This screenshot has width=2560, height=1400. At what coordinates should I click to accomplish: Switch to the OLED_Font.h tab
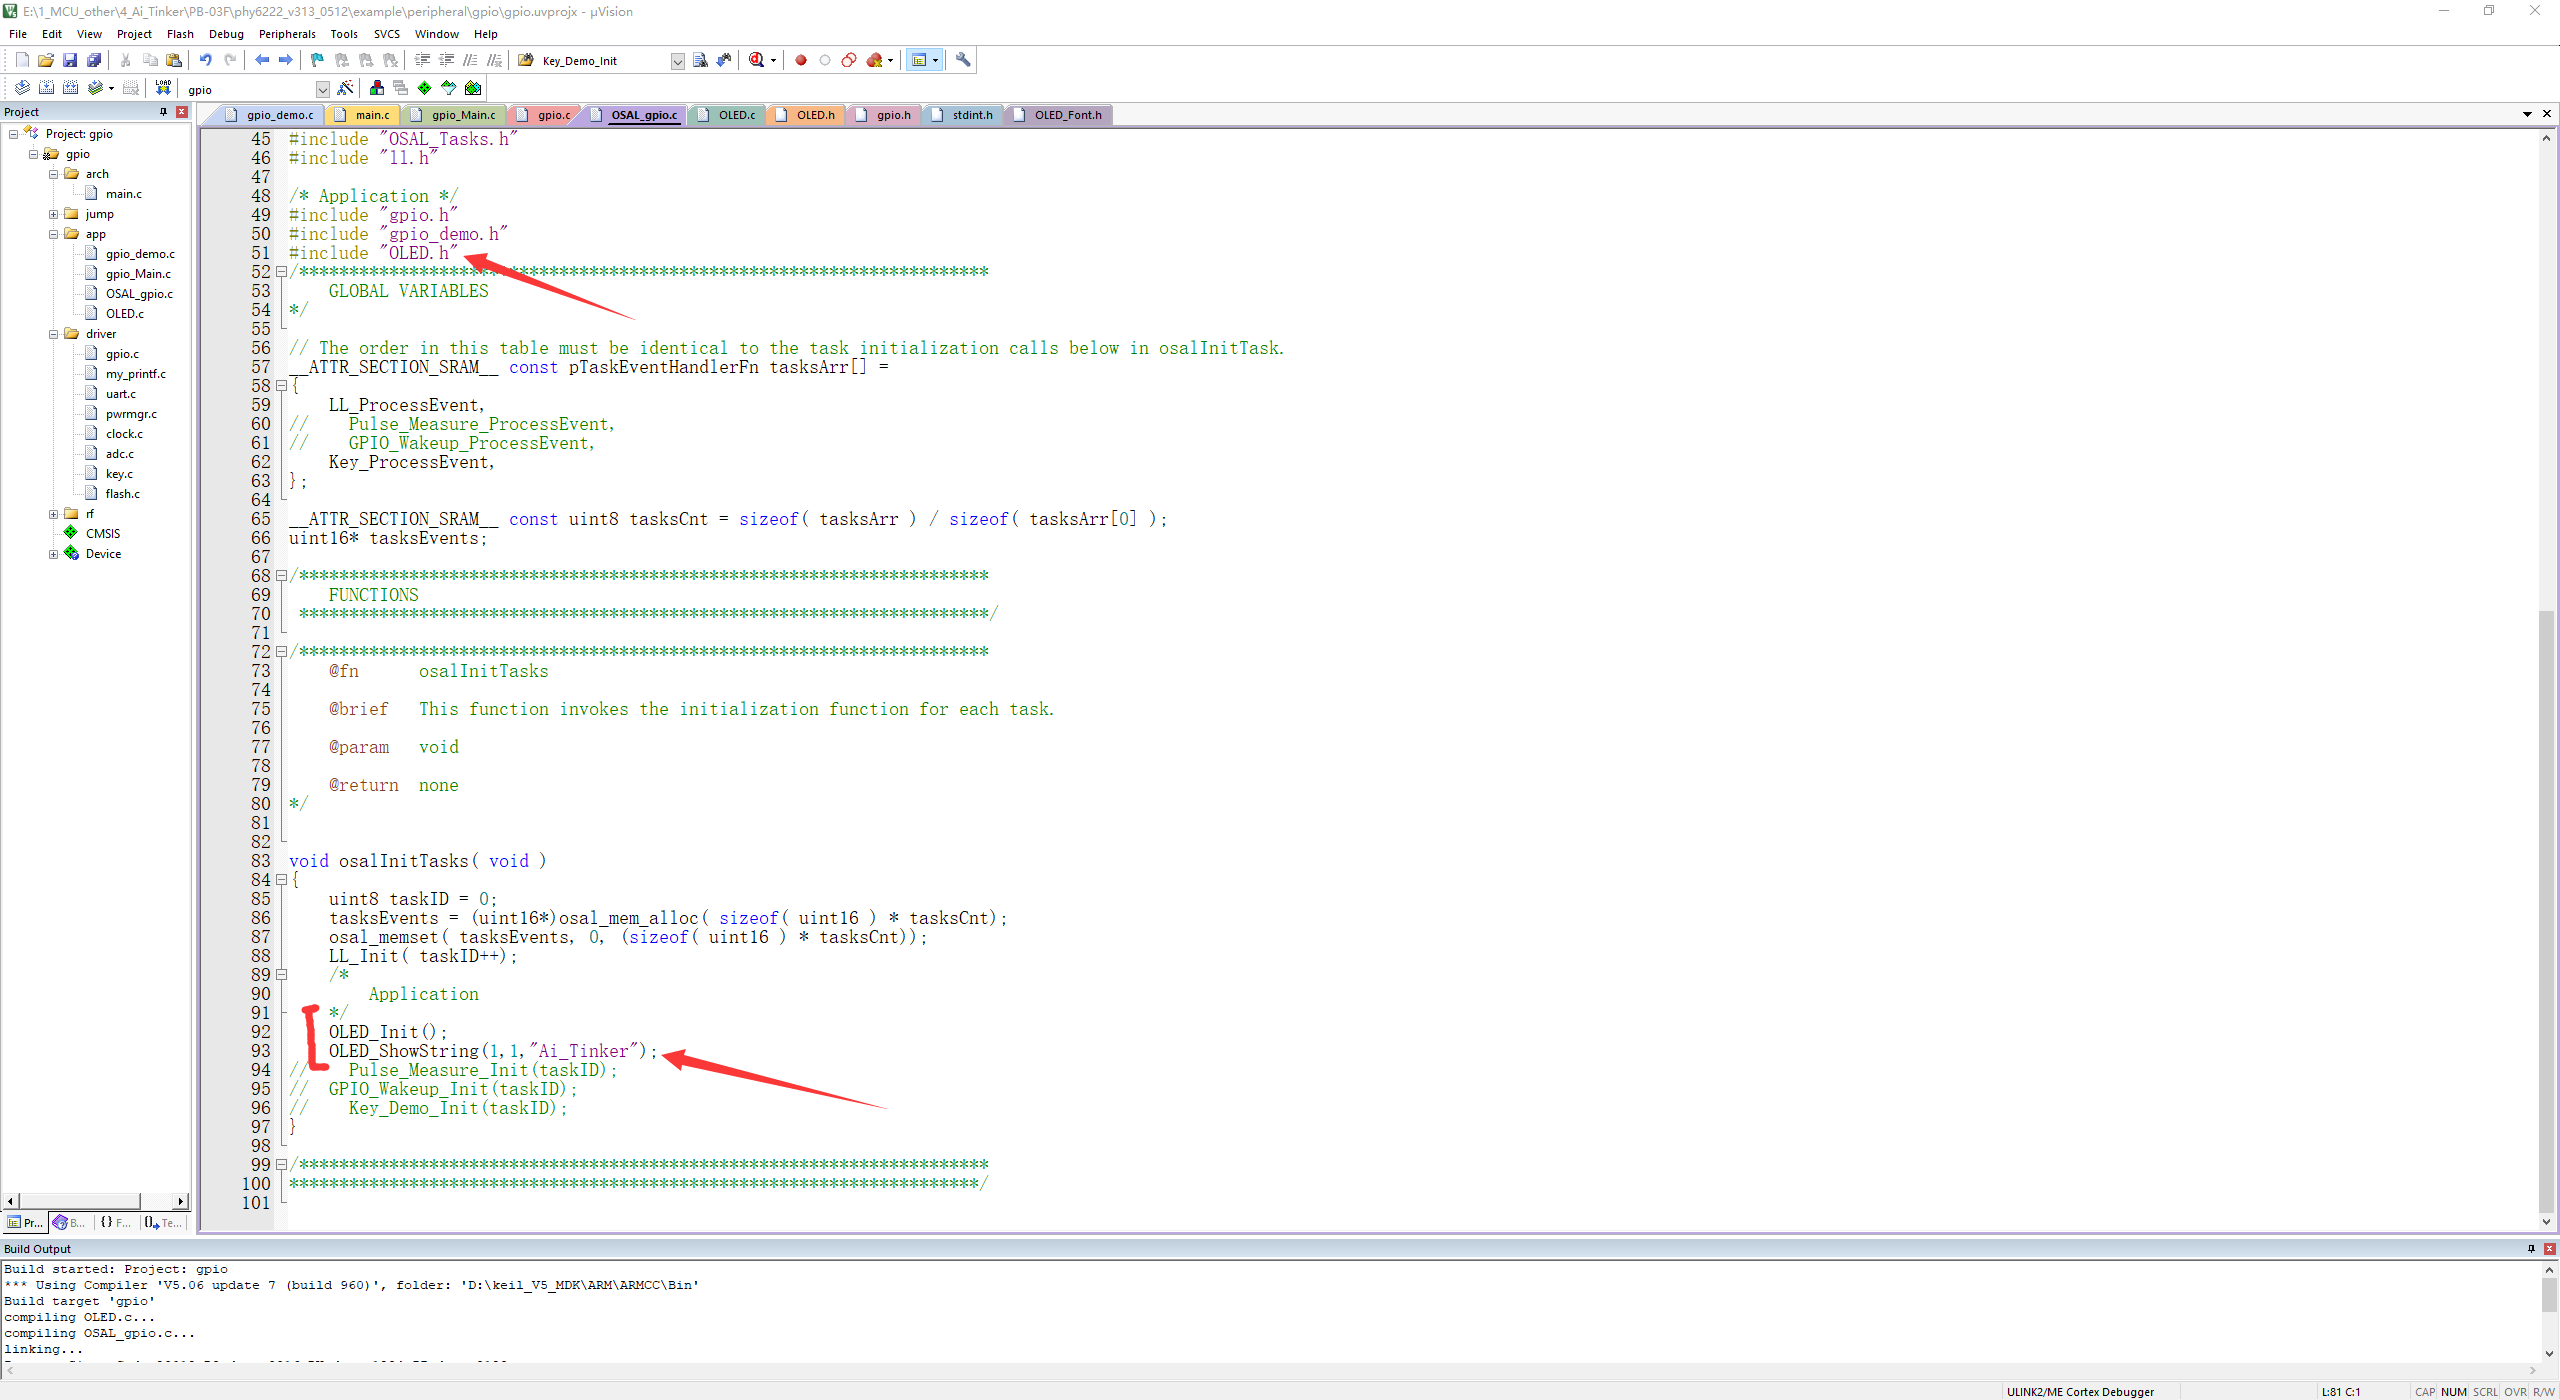pyautogui.click(x=1058, y=115)
